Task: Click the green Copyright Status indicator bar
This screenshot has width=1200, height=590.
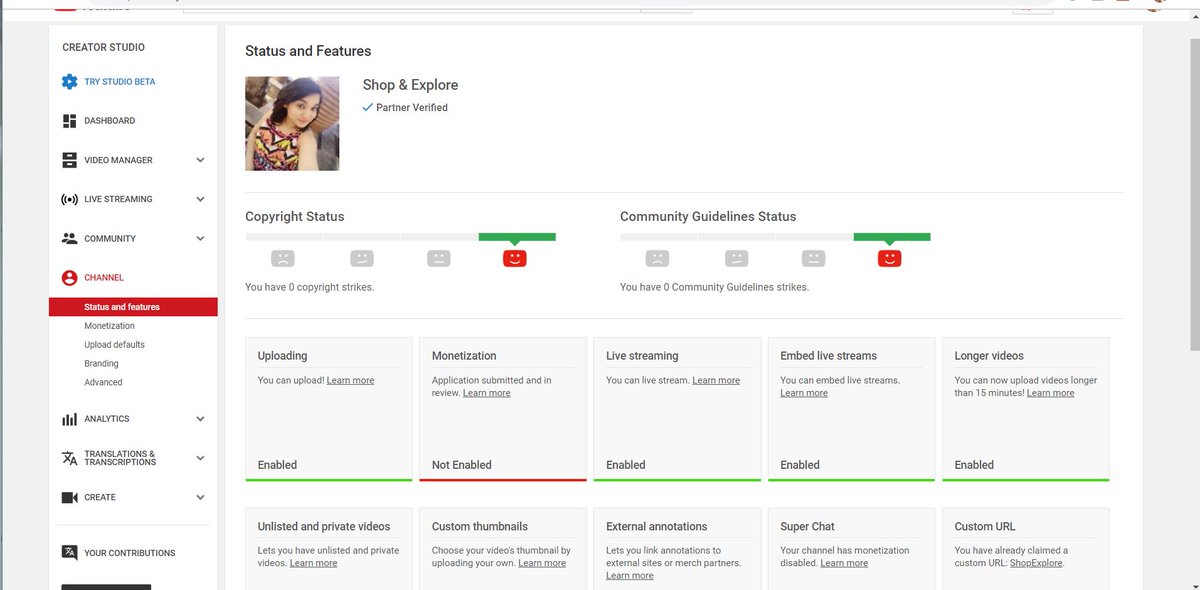Action: (x=517, y=237)
